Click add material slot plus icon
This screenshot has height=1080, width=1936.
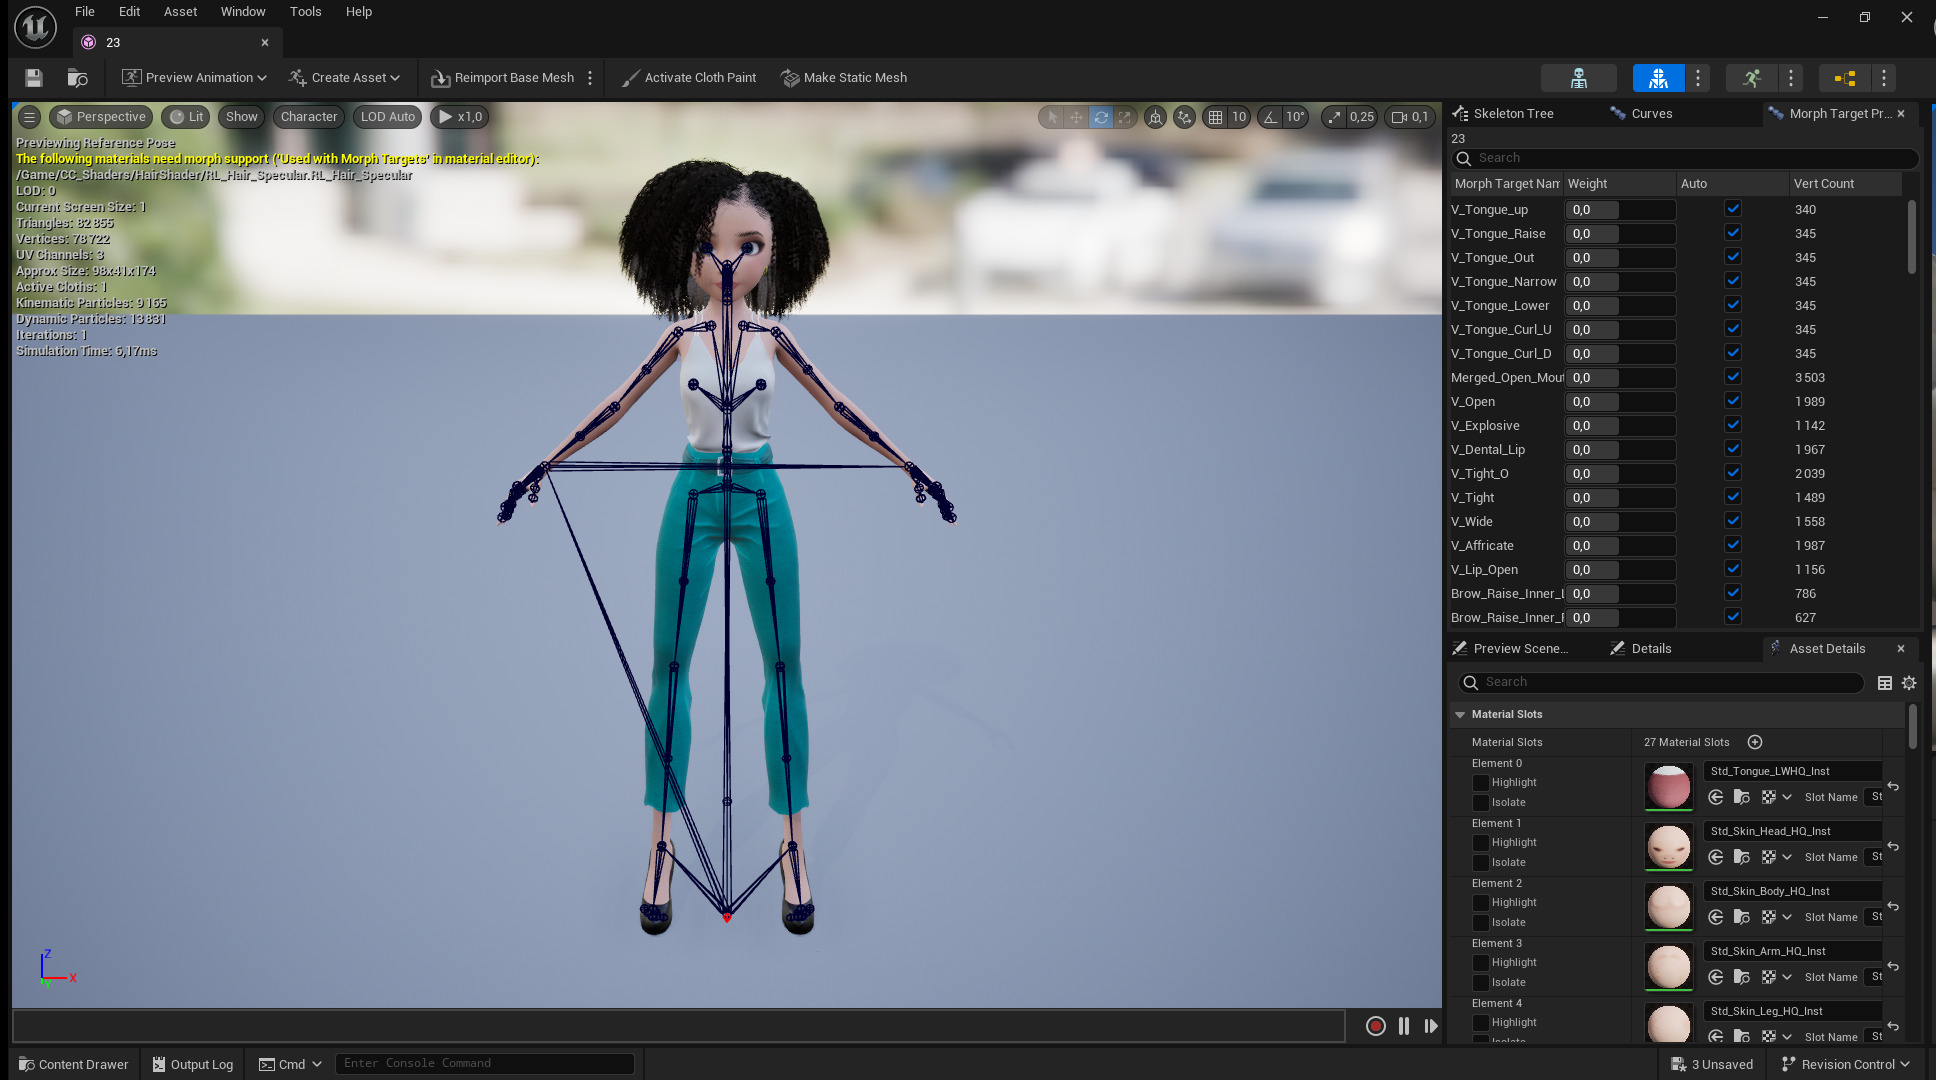point(1755,742)
